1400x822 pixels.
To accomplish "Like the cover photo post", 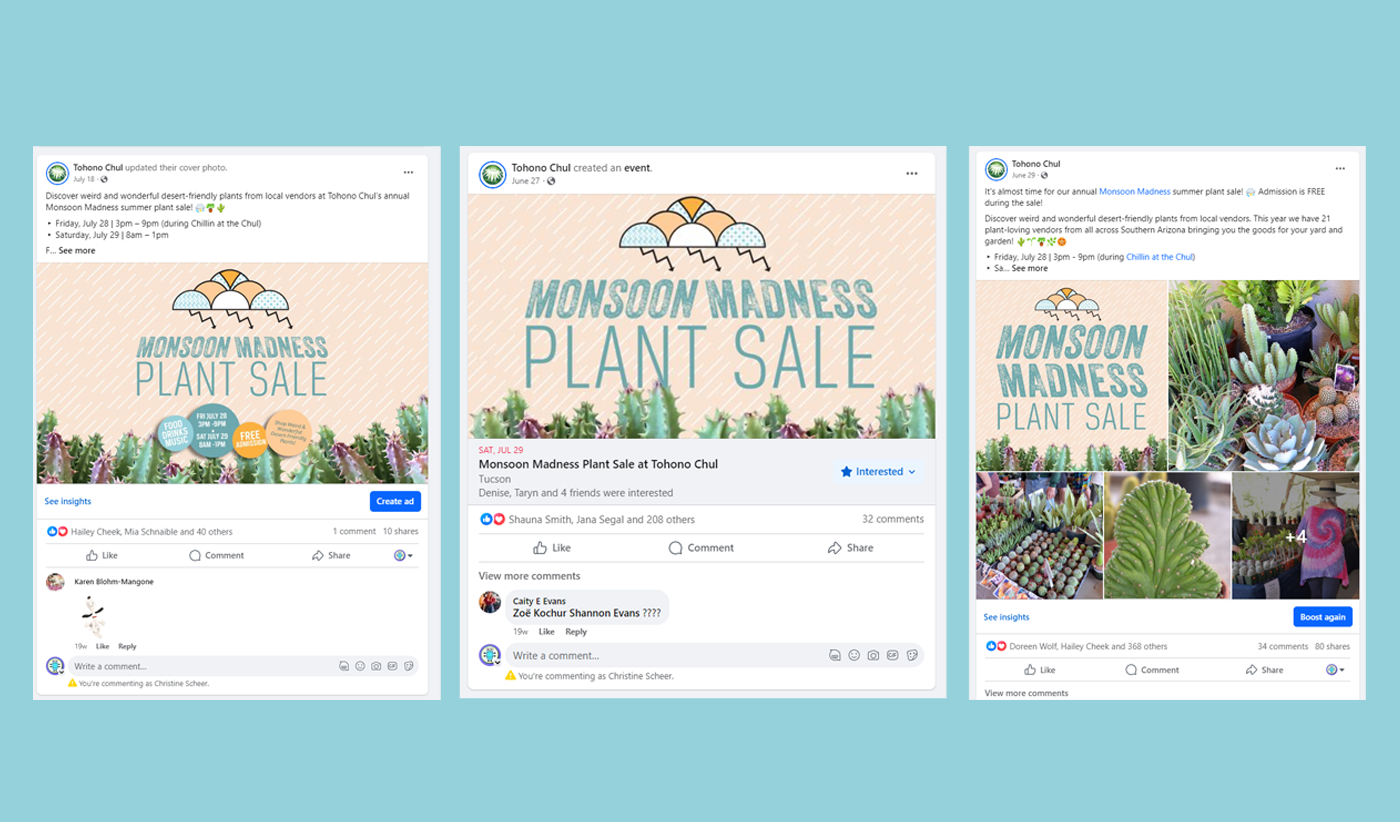I will [101, 555].
